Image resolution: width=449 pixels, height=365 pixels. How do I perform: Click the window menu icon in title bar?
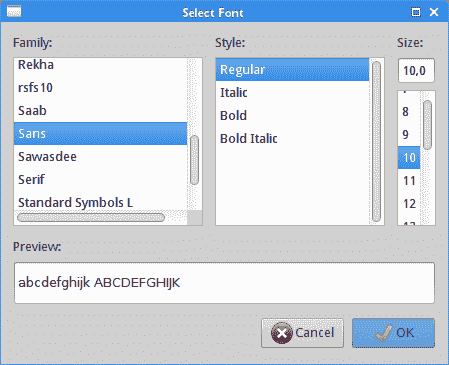click(x=14, y=12)
